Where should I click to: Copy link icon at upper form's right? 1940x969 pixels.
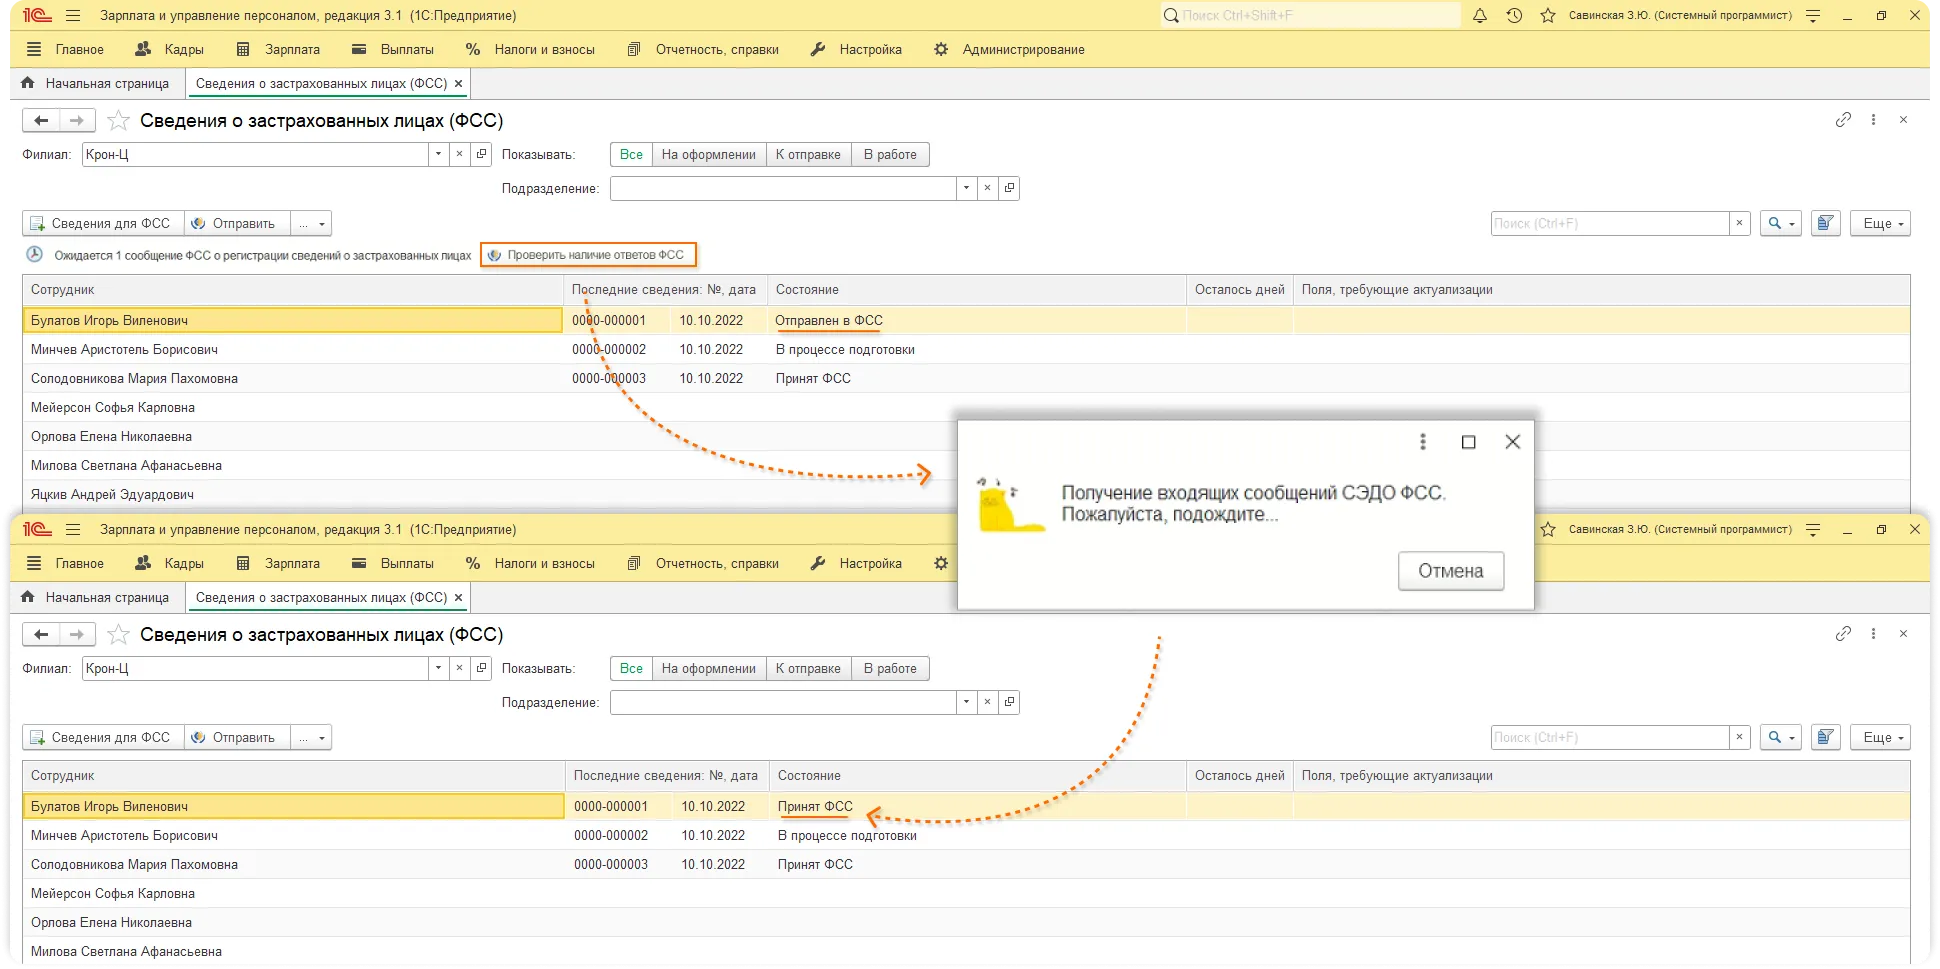click(x=1843, y=120)
